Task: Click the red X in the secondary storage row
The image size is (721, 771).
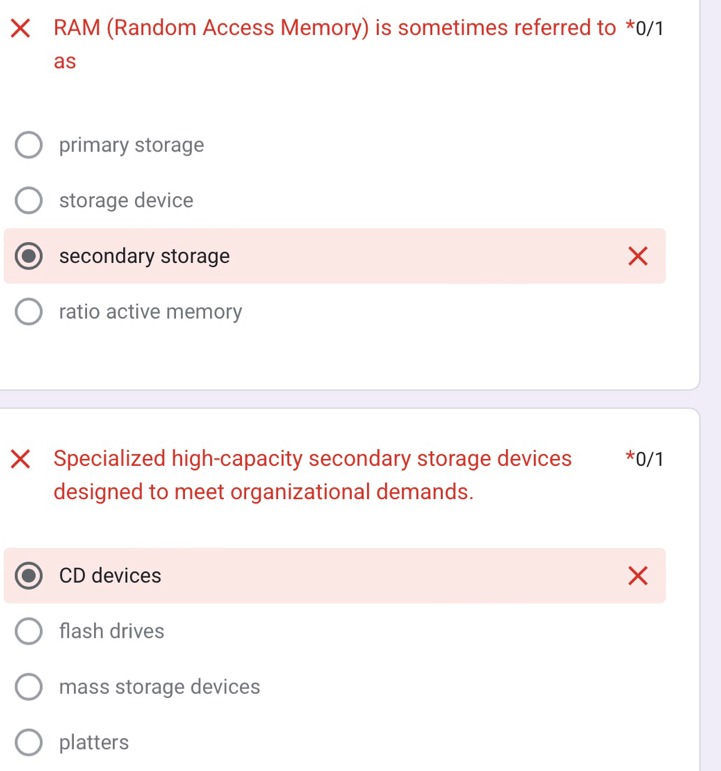Action: 637,257
